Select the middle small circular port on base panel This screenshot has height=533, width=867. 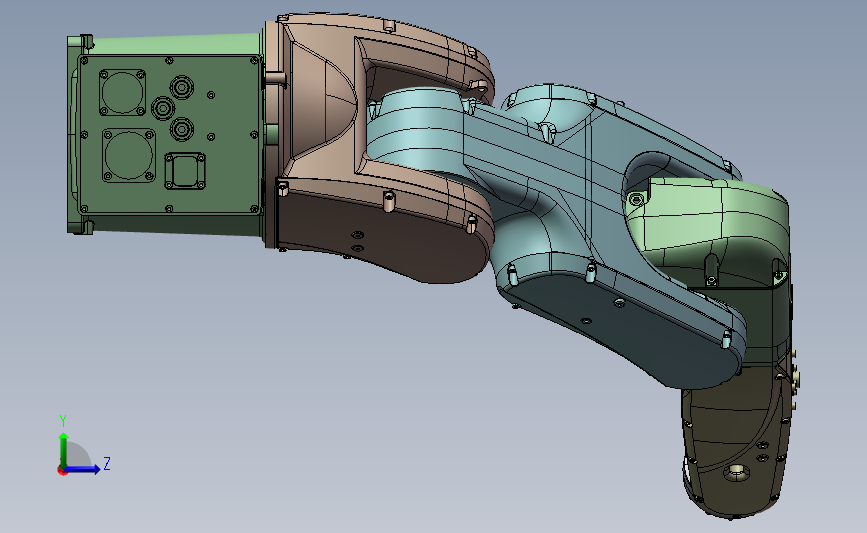coord(163,108)
